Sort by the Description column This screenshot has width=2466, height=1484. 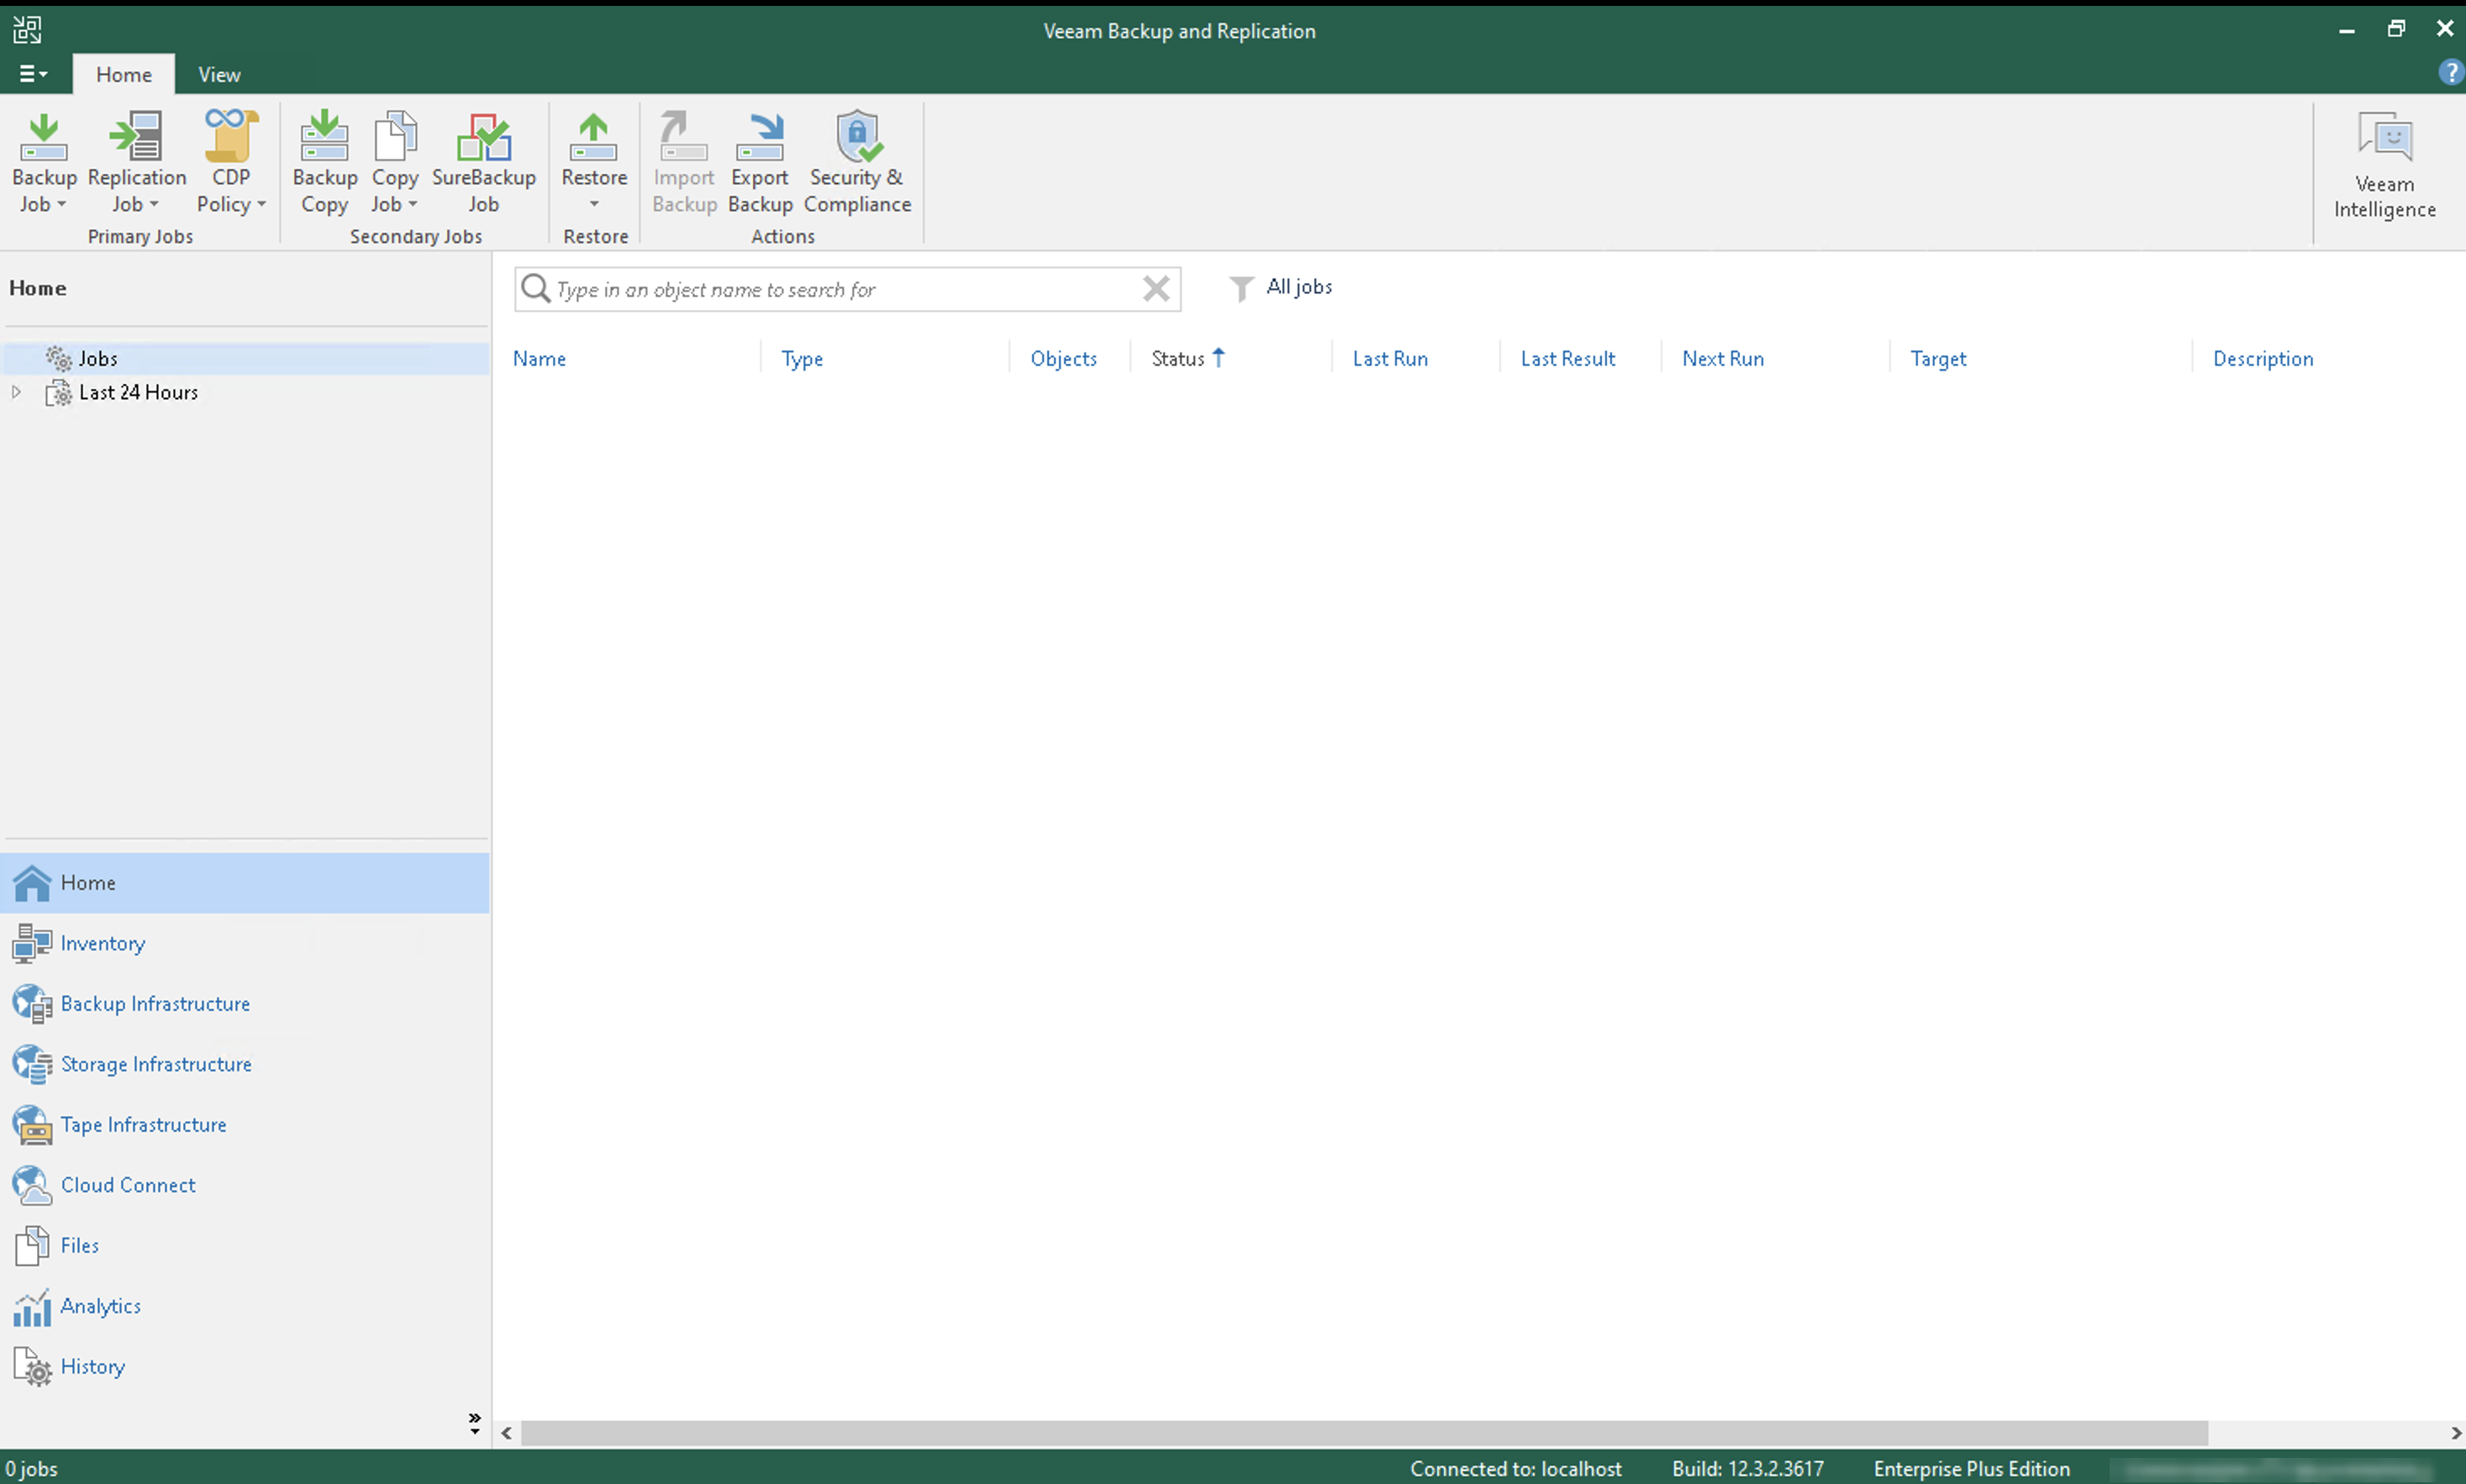2263,358
